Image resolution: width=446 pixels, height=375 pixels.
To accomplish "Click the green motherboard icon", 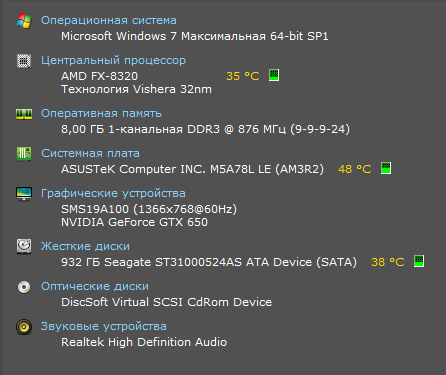I will (24, 154).
